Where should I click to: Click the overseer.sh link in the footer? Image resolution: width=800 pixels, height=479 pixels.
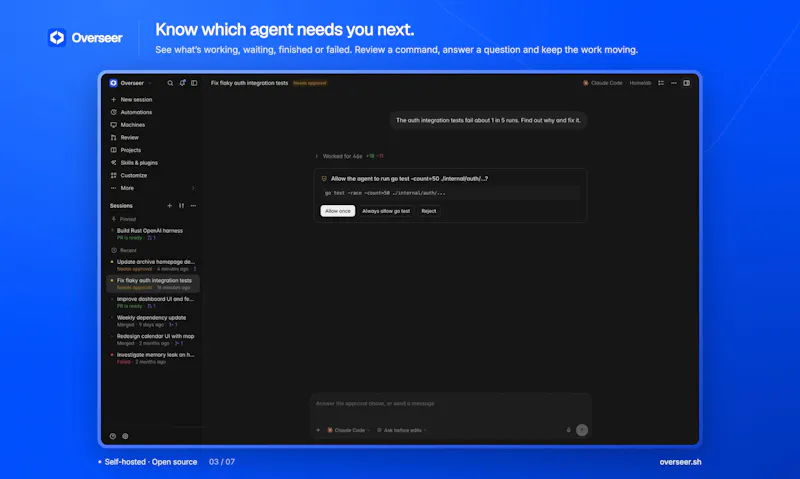[x=680, y=462]
